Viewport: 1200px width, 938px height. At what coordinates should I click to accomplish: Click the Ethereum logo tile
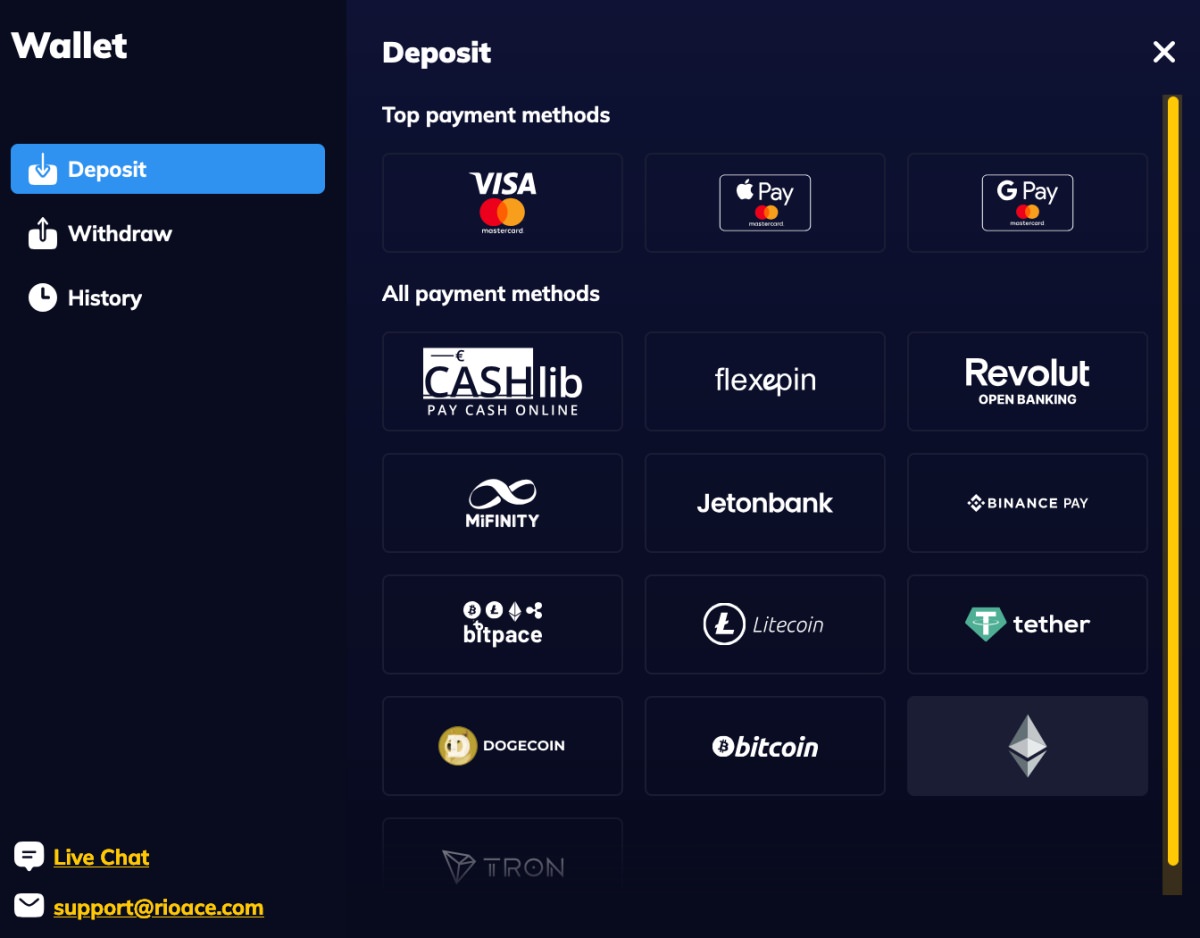point(1027,746)
